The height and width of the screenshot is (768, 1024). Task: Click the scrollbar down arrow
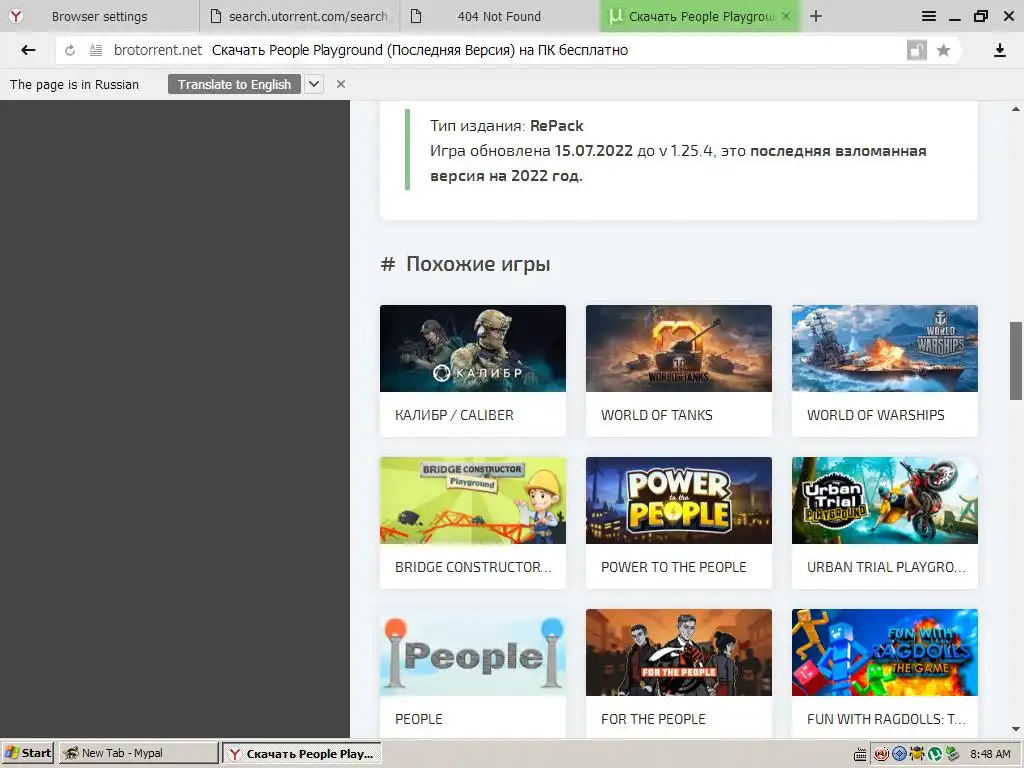(x=1016, y=729)
